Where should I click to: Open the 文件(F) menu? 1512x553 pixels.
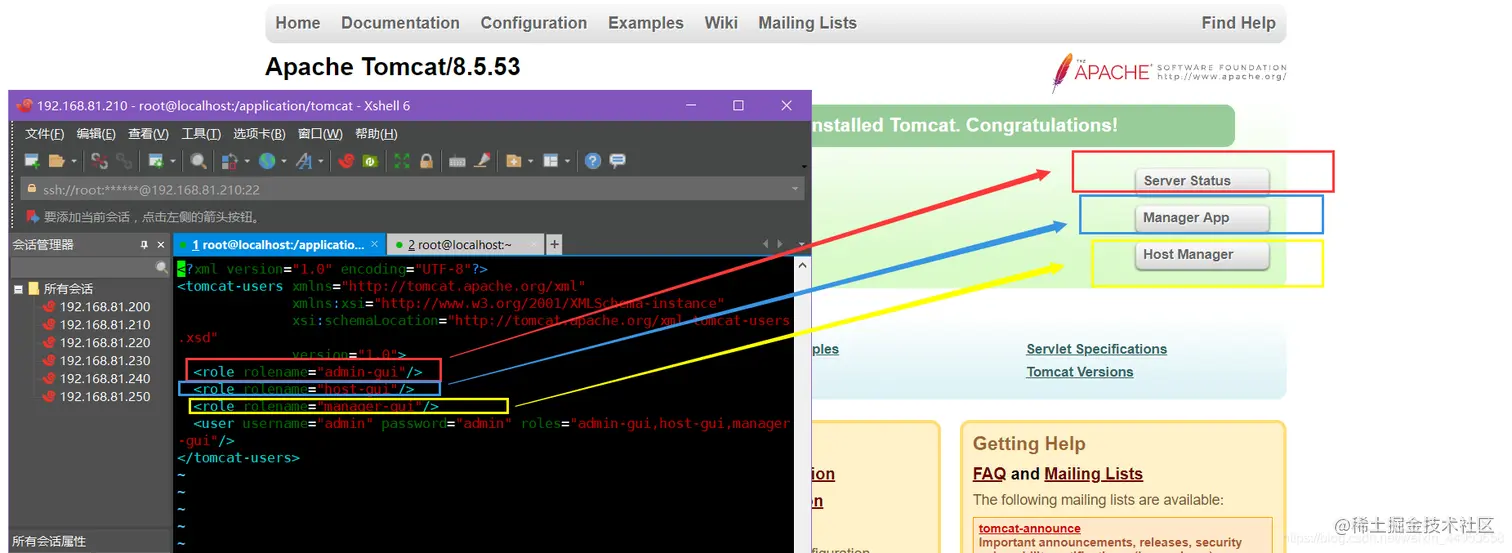(x=45, y=134)
